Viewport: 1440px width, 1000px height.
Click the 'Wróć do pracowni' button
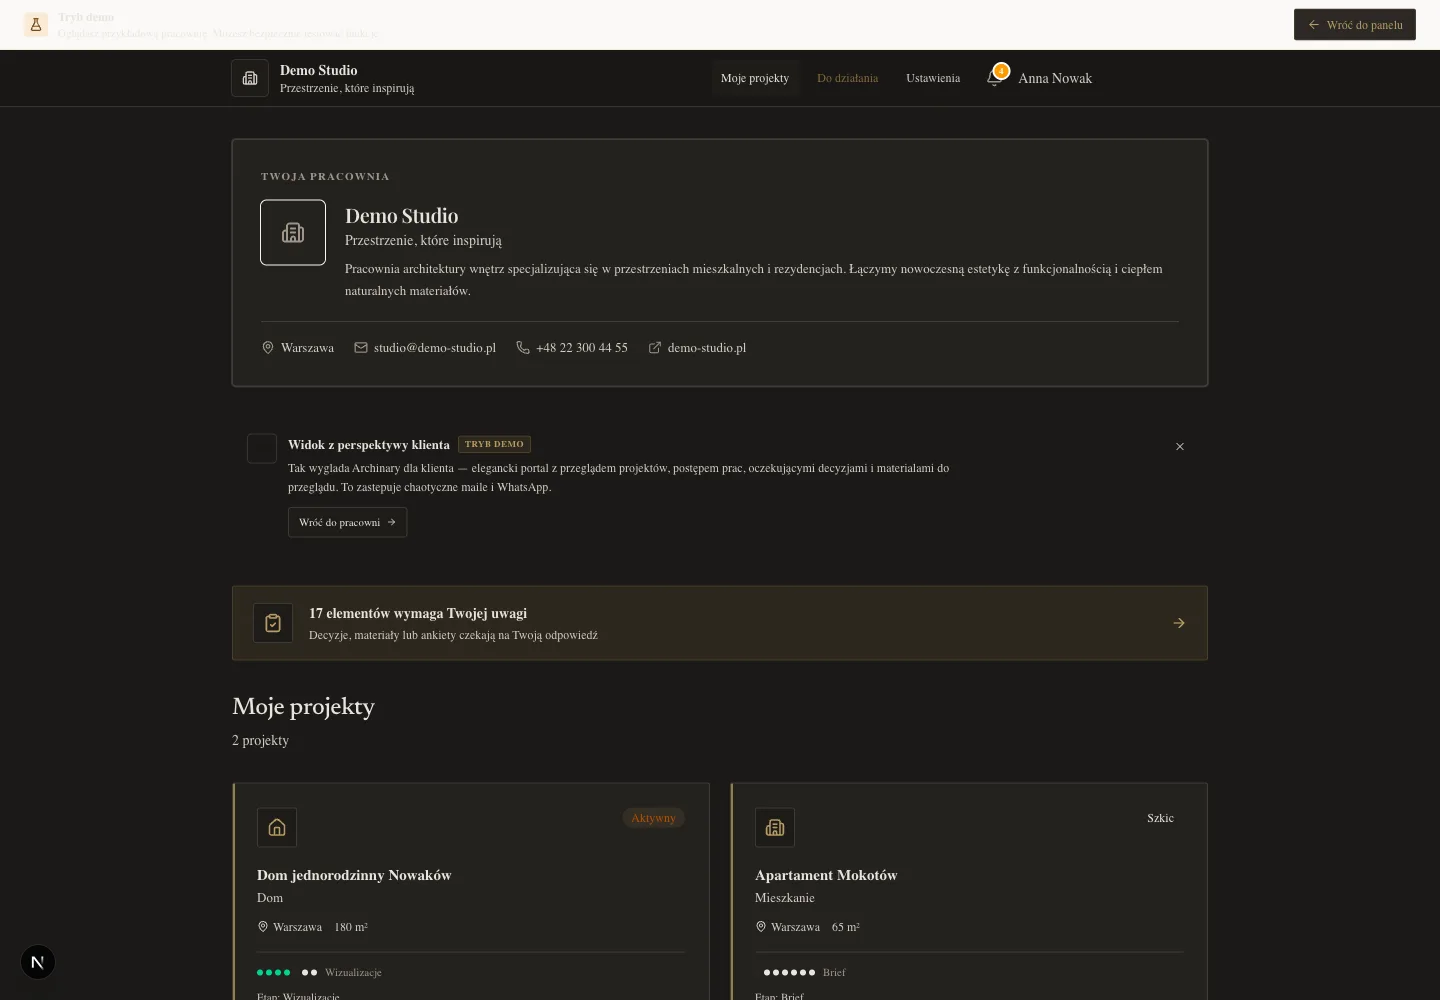click(347, 522)
